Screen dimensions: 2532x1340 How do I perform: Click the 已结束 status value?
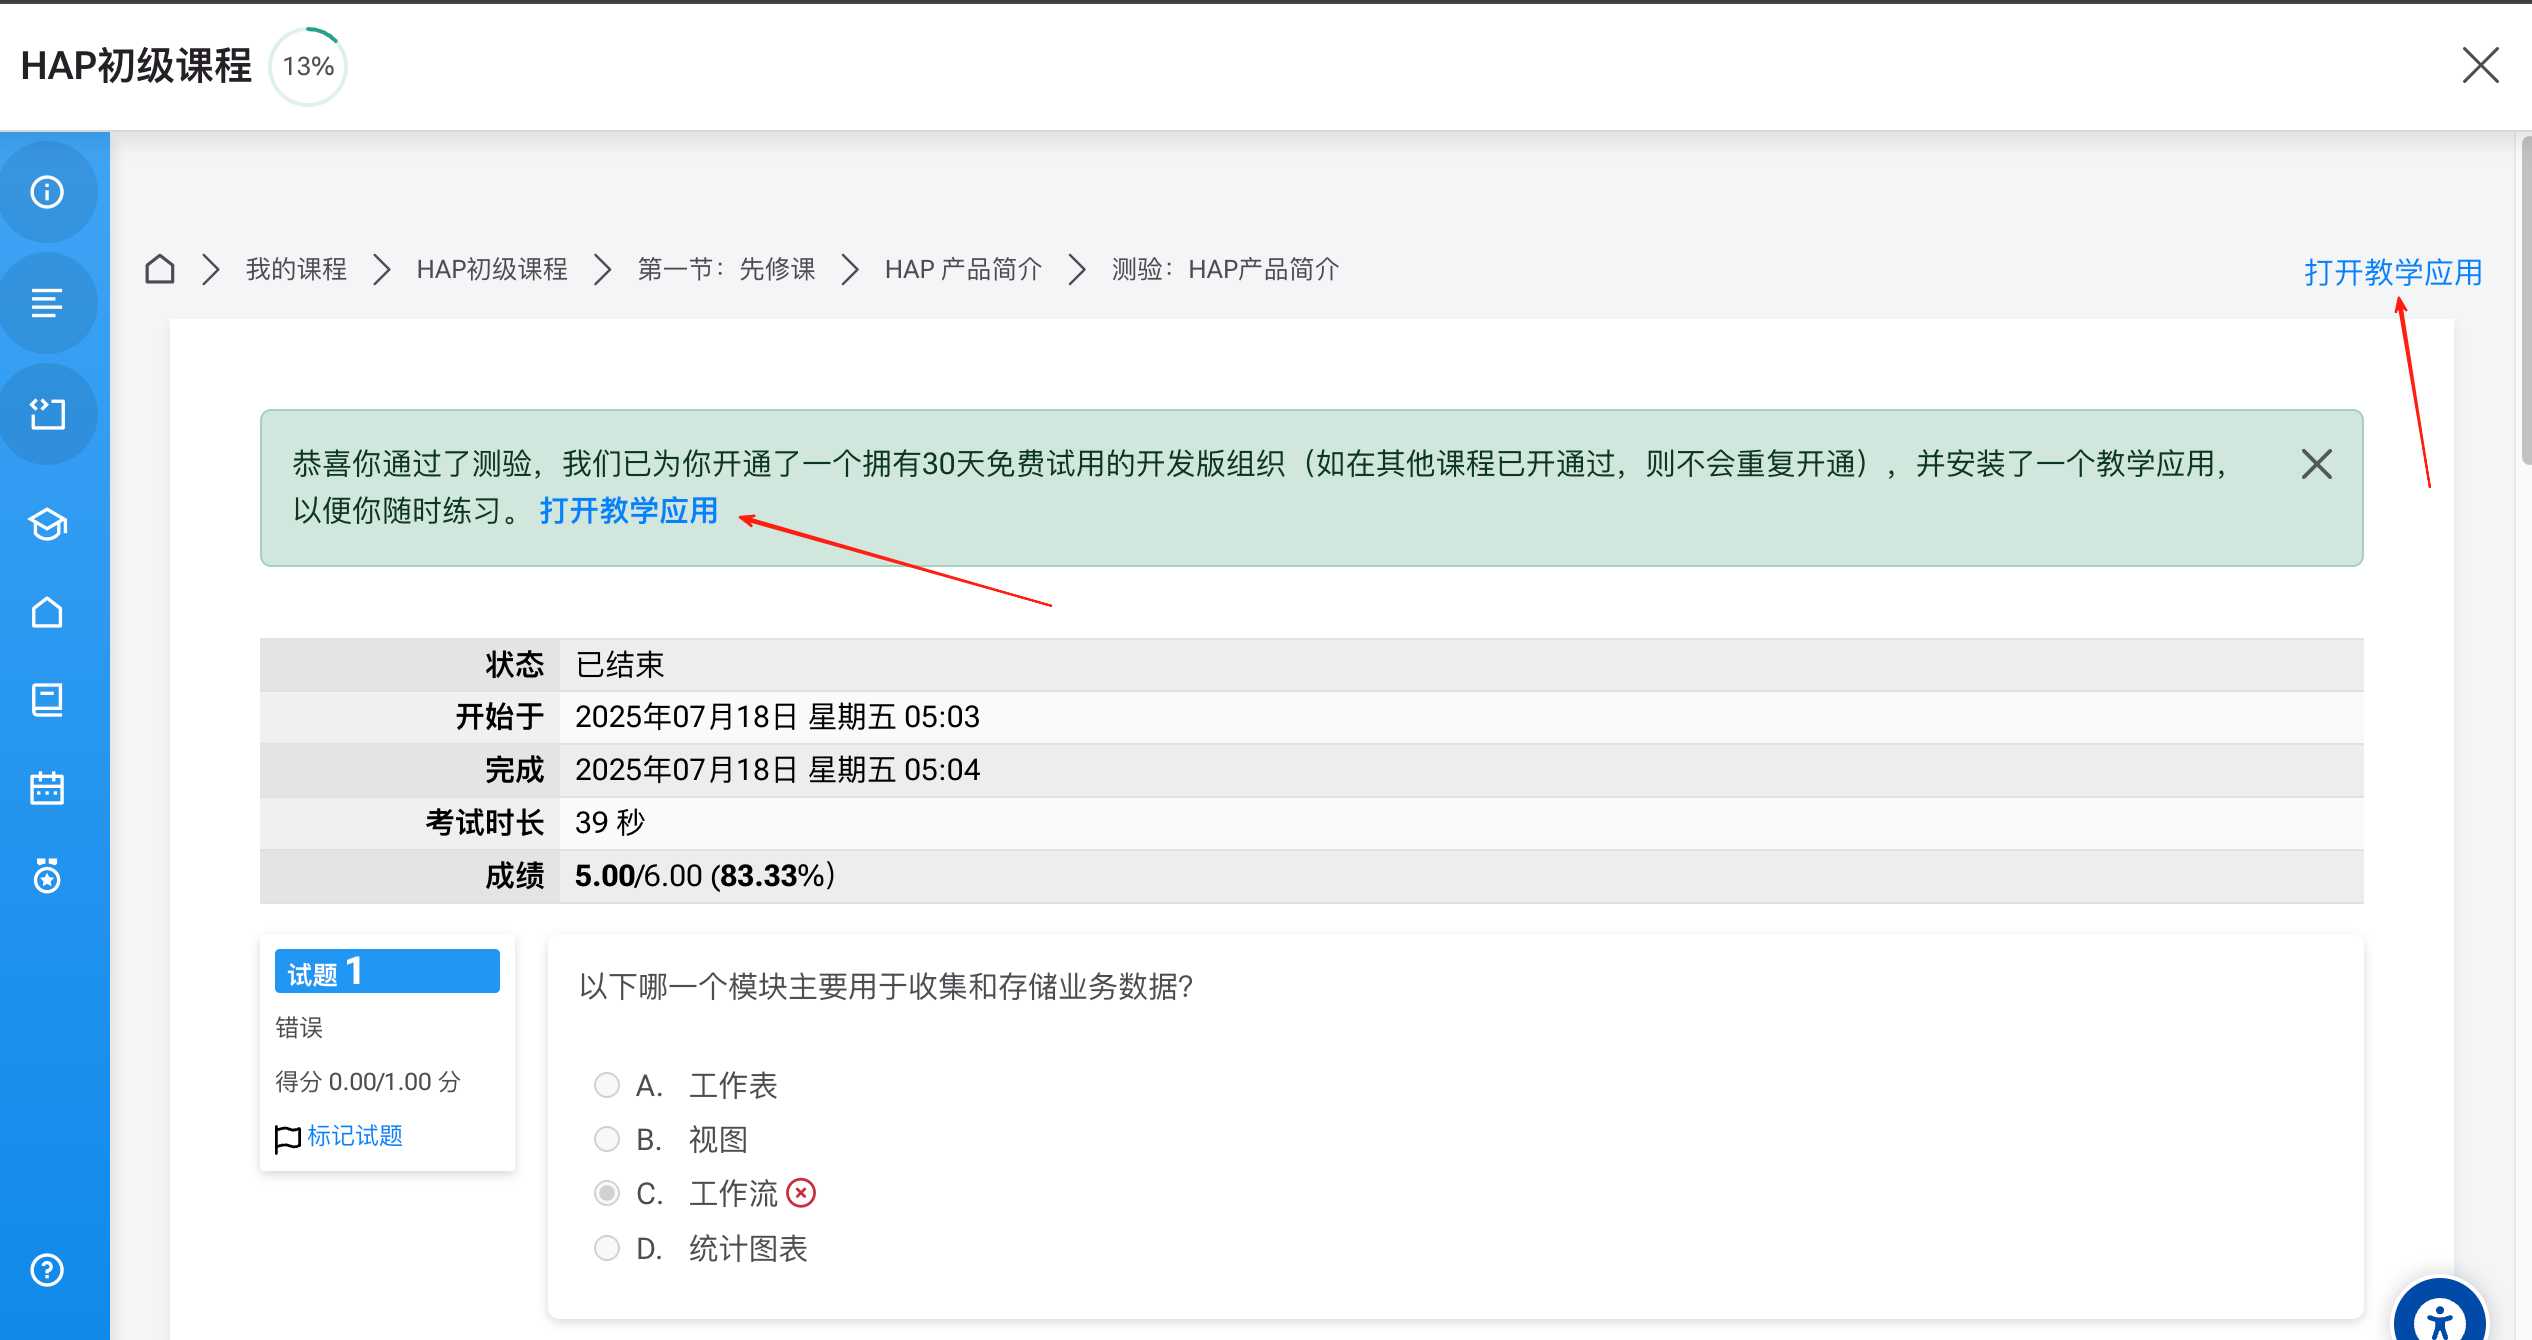click(620, 665)
